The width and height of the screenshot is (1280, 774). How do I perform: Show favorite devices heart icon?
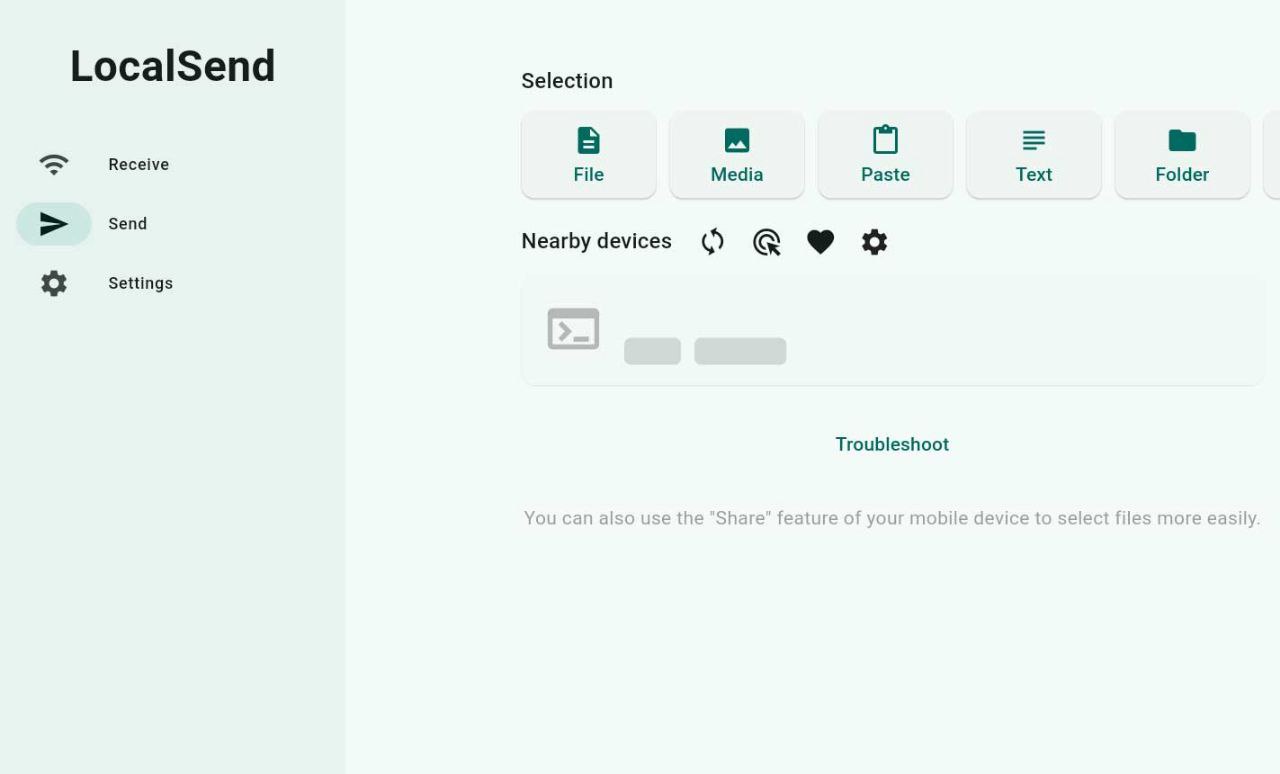[820, 242]
